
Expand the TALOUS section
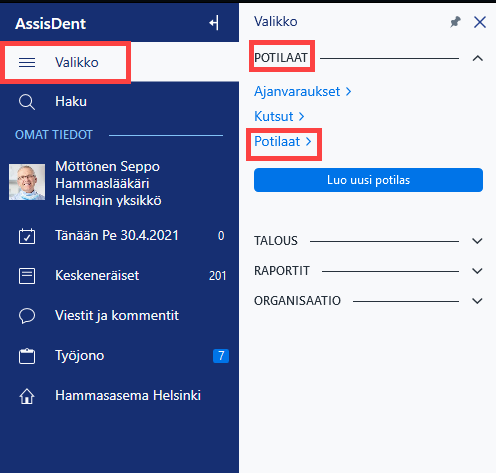[477, 241]
